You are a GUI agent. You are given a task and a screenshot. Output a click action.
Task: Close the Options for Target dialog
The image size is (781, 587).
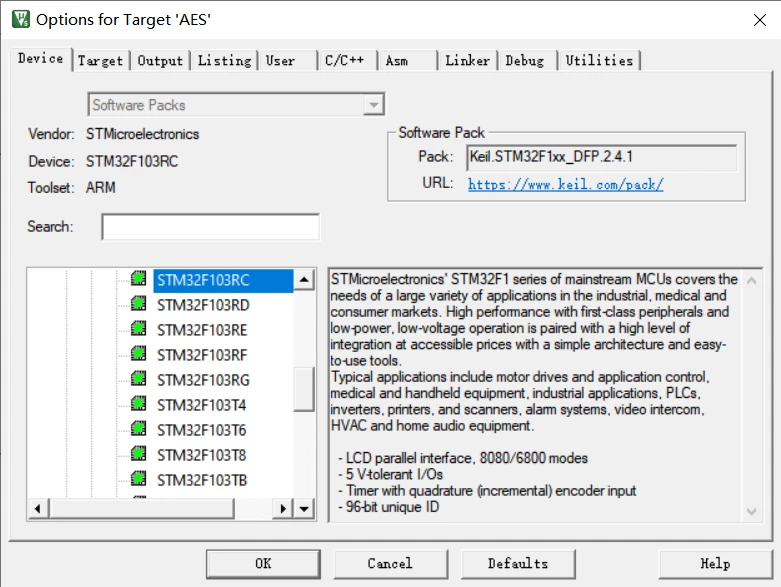(x=760, y=20)
